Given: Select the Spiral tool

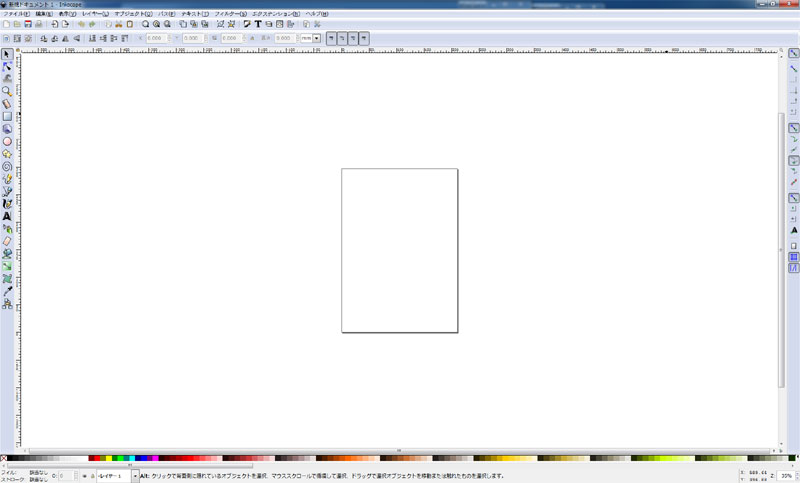Looking at the screenshot, I should [x=7, y=166].
